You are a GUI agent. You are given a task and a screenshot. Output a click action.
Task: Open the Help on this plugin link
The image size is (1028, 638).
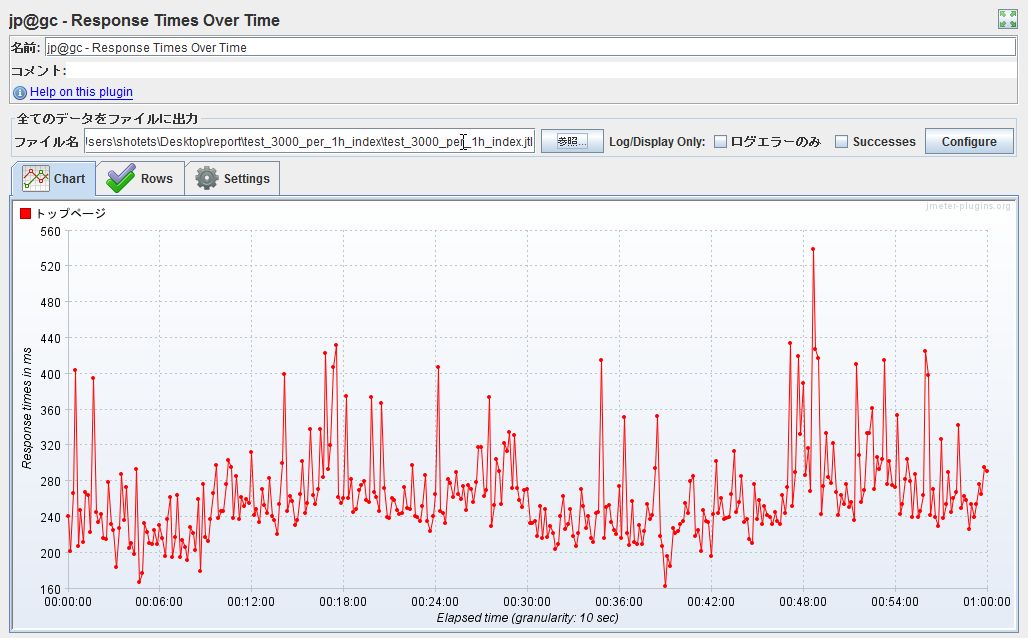pyautogui.click(x=80, y=92)
